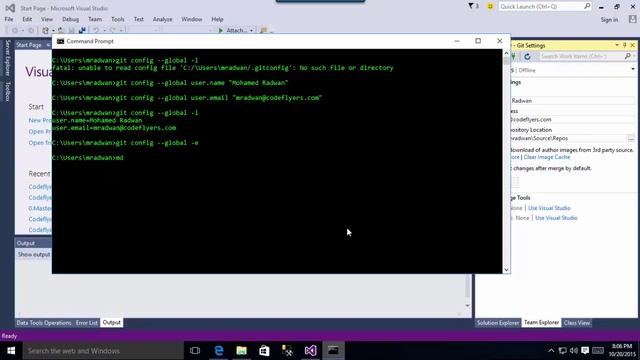This screenshot has width=640, height=360.
Task: Click the Navigate Backward toolbar icon
Action: [15, 31]
